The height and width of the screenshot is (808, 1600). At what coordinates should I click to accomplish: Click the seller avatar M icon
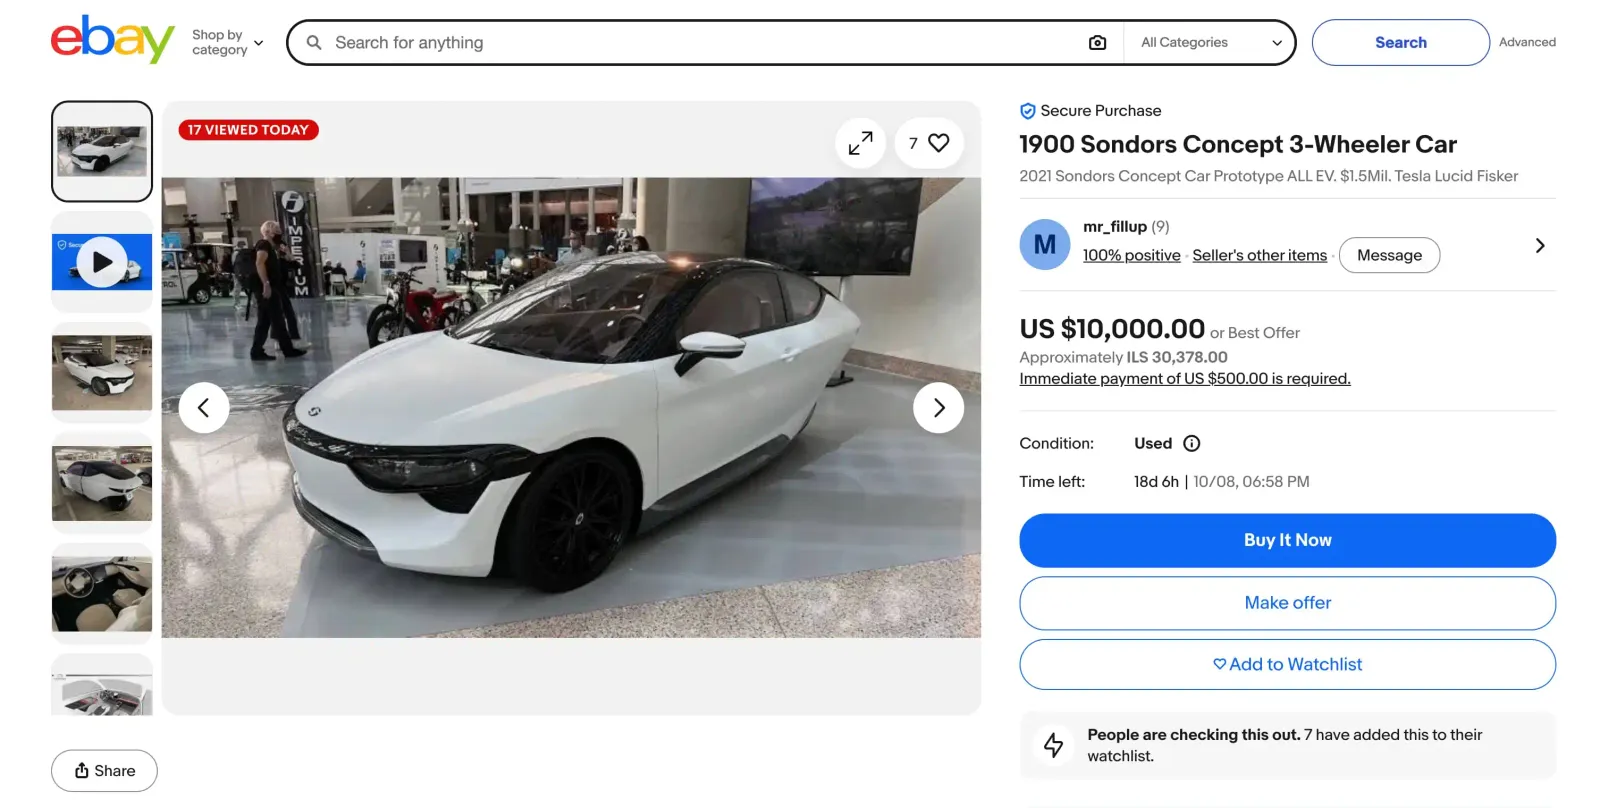(1045, 245)
